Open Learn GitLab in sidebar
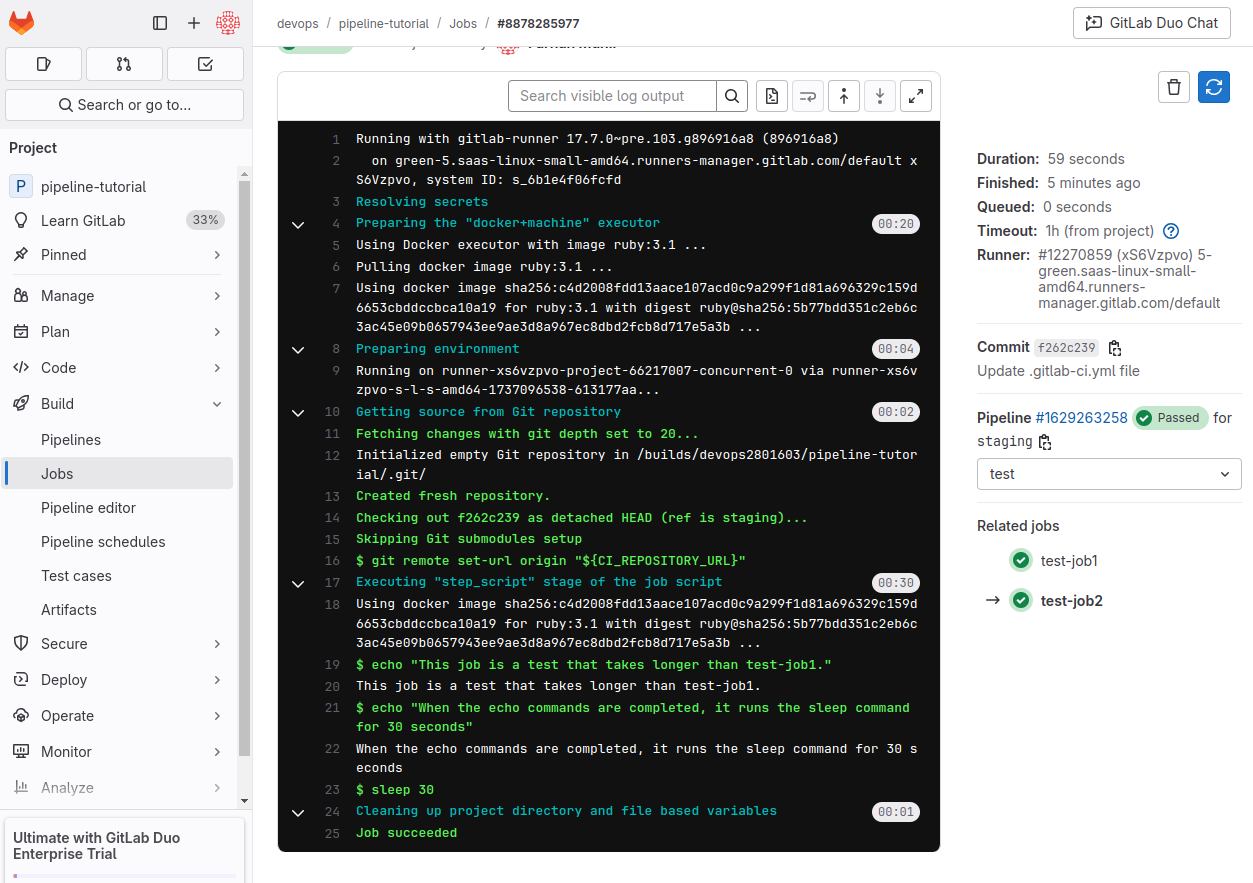The width and height of the screenshot is (1253, 883). 119,221
